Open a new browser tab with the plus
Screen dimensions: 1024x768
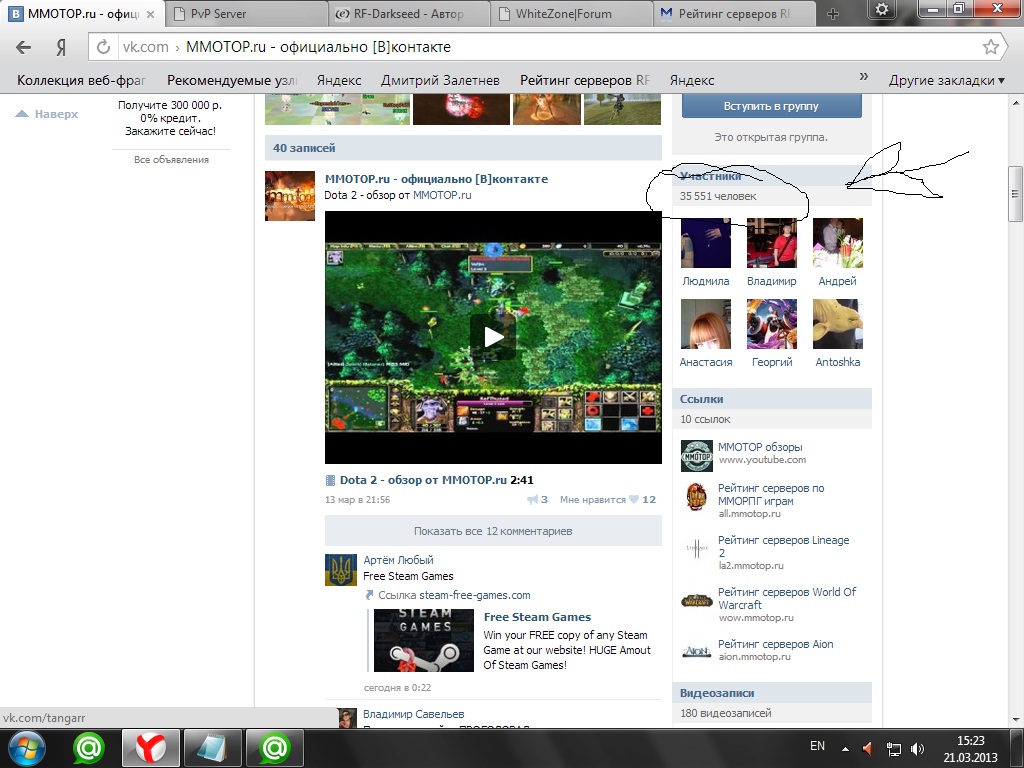833,14
